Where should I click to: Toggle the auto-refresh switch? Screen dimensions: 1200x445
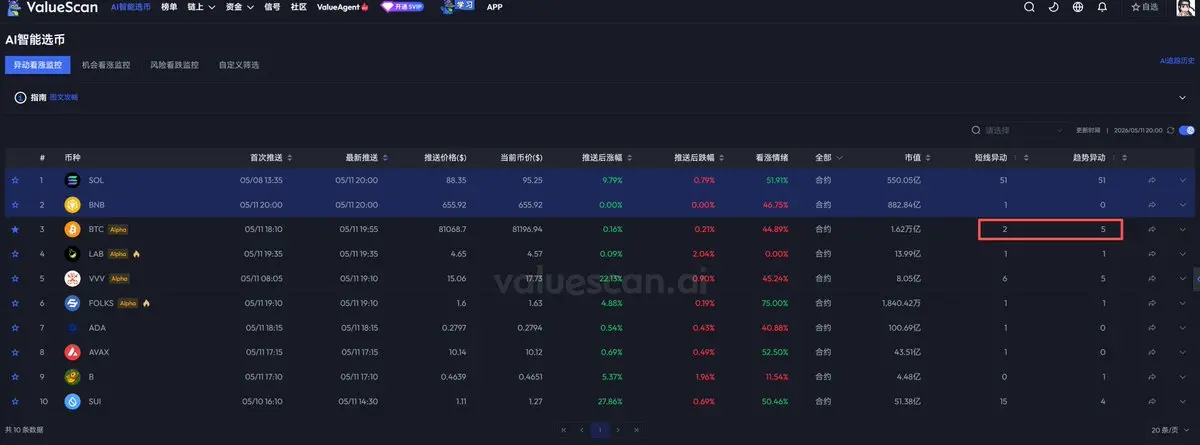coord(1187,130)
